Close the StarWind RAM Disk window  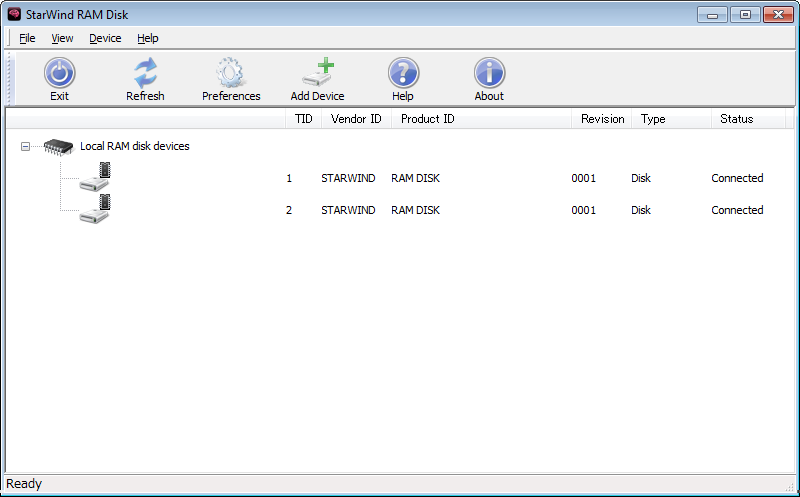tap(778, 15)
